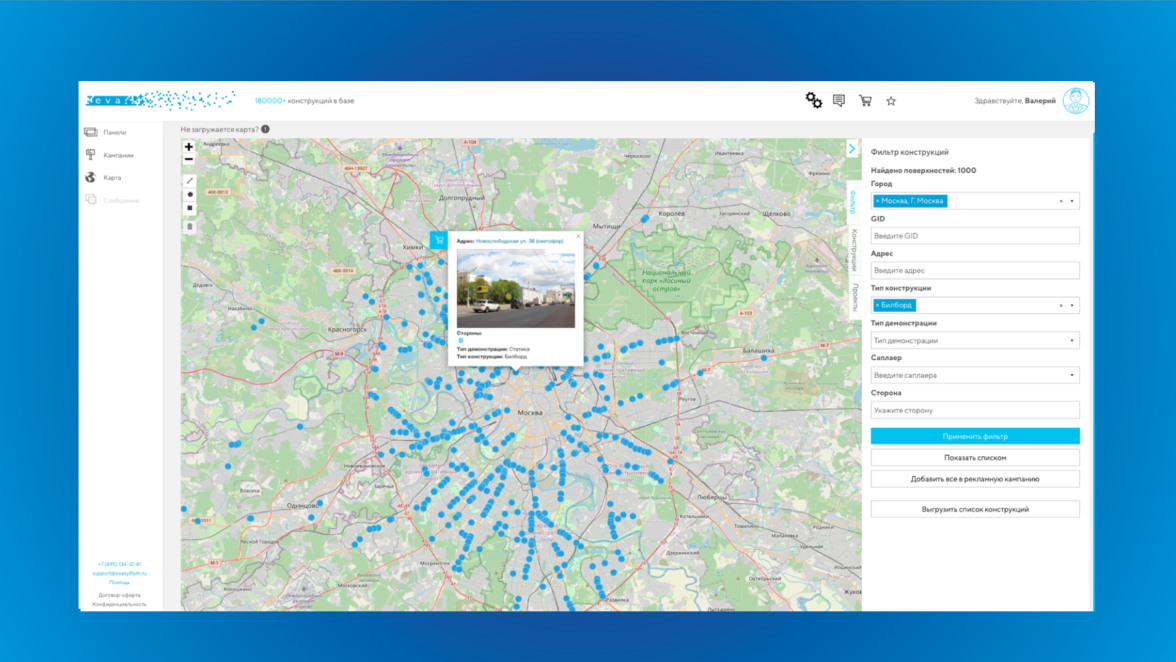Click the trash icon to delete map drawings

pos(190,226)
